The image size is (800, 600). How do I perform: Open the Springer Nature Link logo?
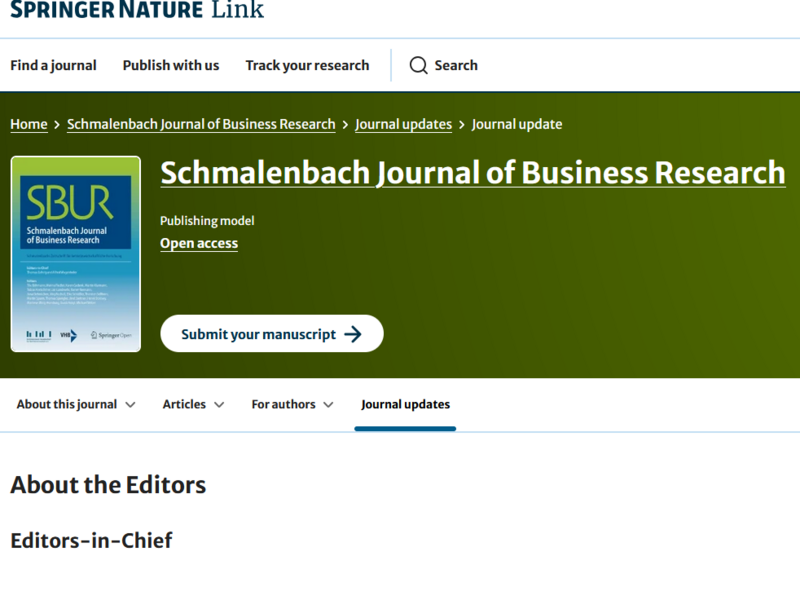[137, 10]
